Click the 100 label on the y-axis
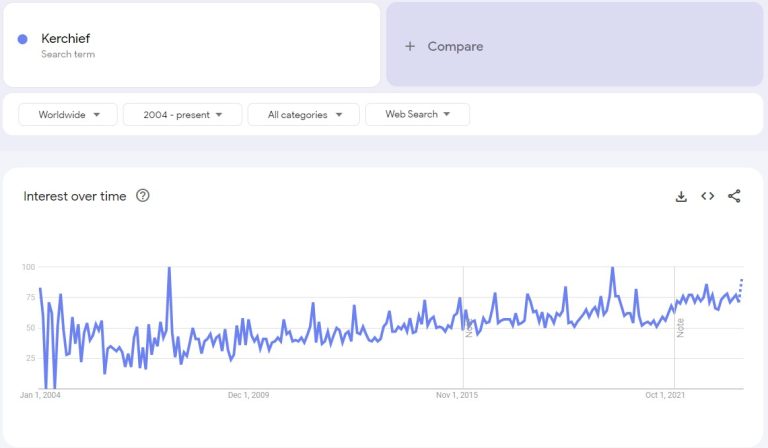The width and height of the screenshot is (768, 448). [x=28, y=267]
